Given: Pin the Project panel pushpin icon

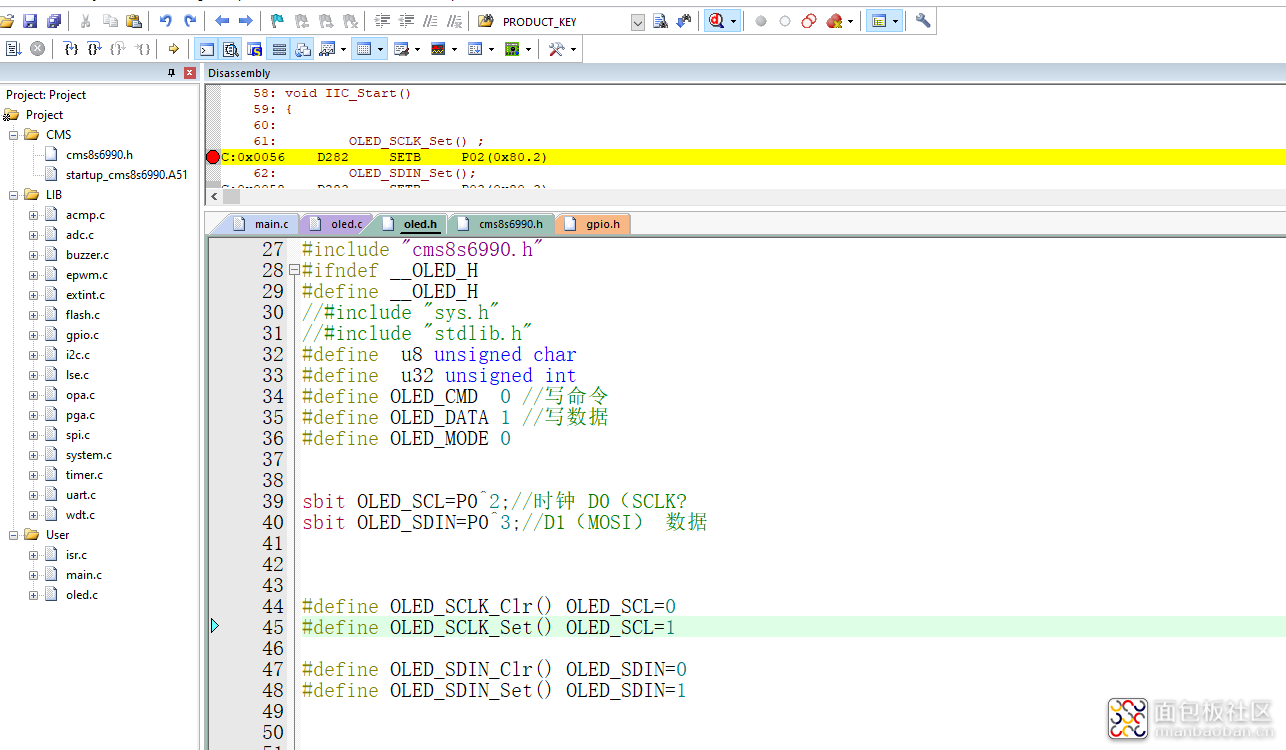Looking at the screenshot, I should [172, 73].
